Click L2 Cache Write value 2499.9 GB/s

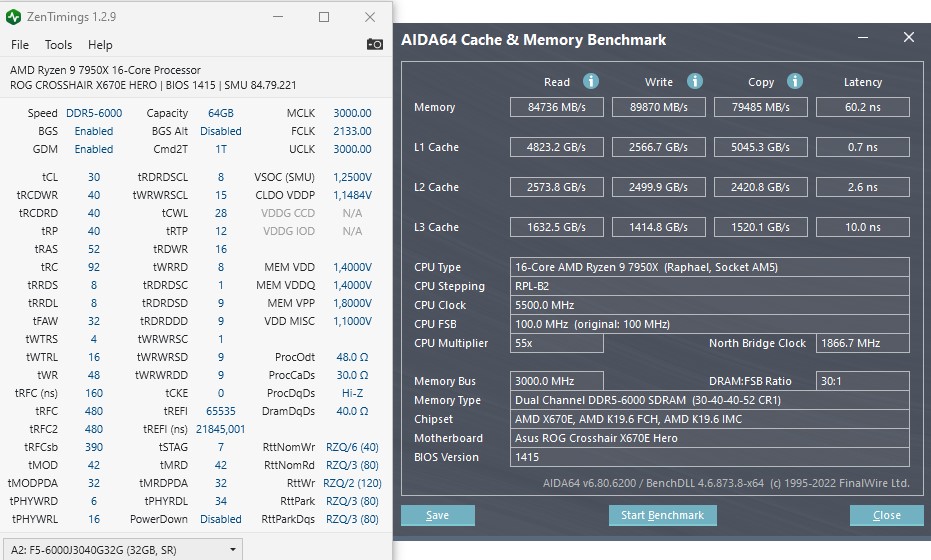click(x=658, y=187)
